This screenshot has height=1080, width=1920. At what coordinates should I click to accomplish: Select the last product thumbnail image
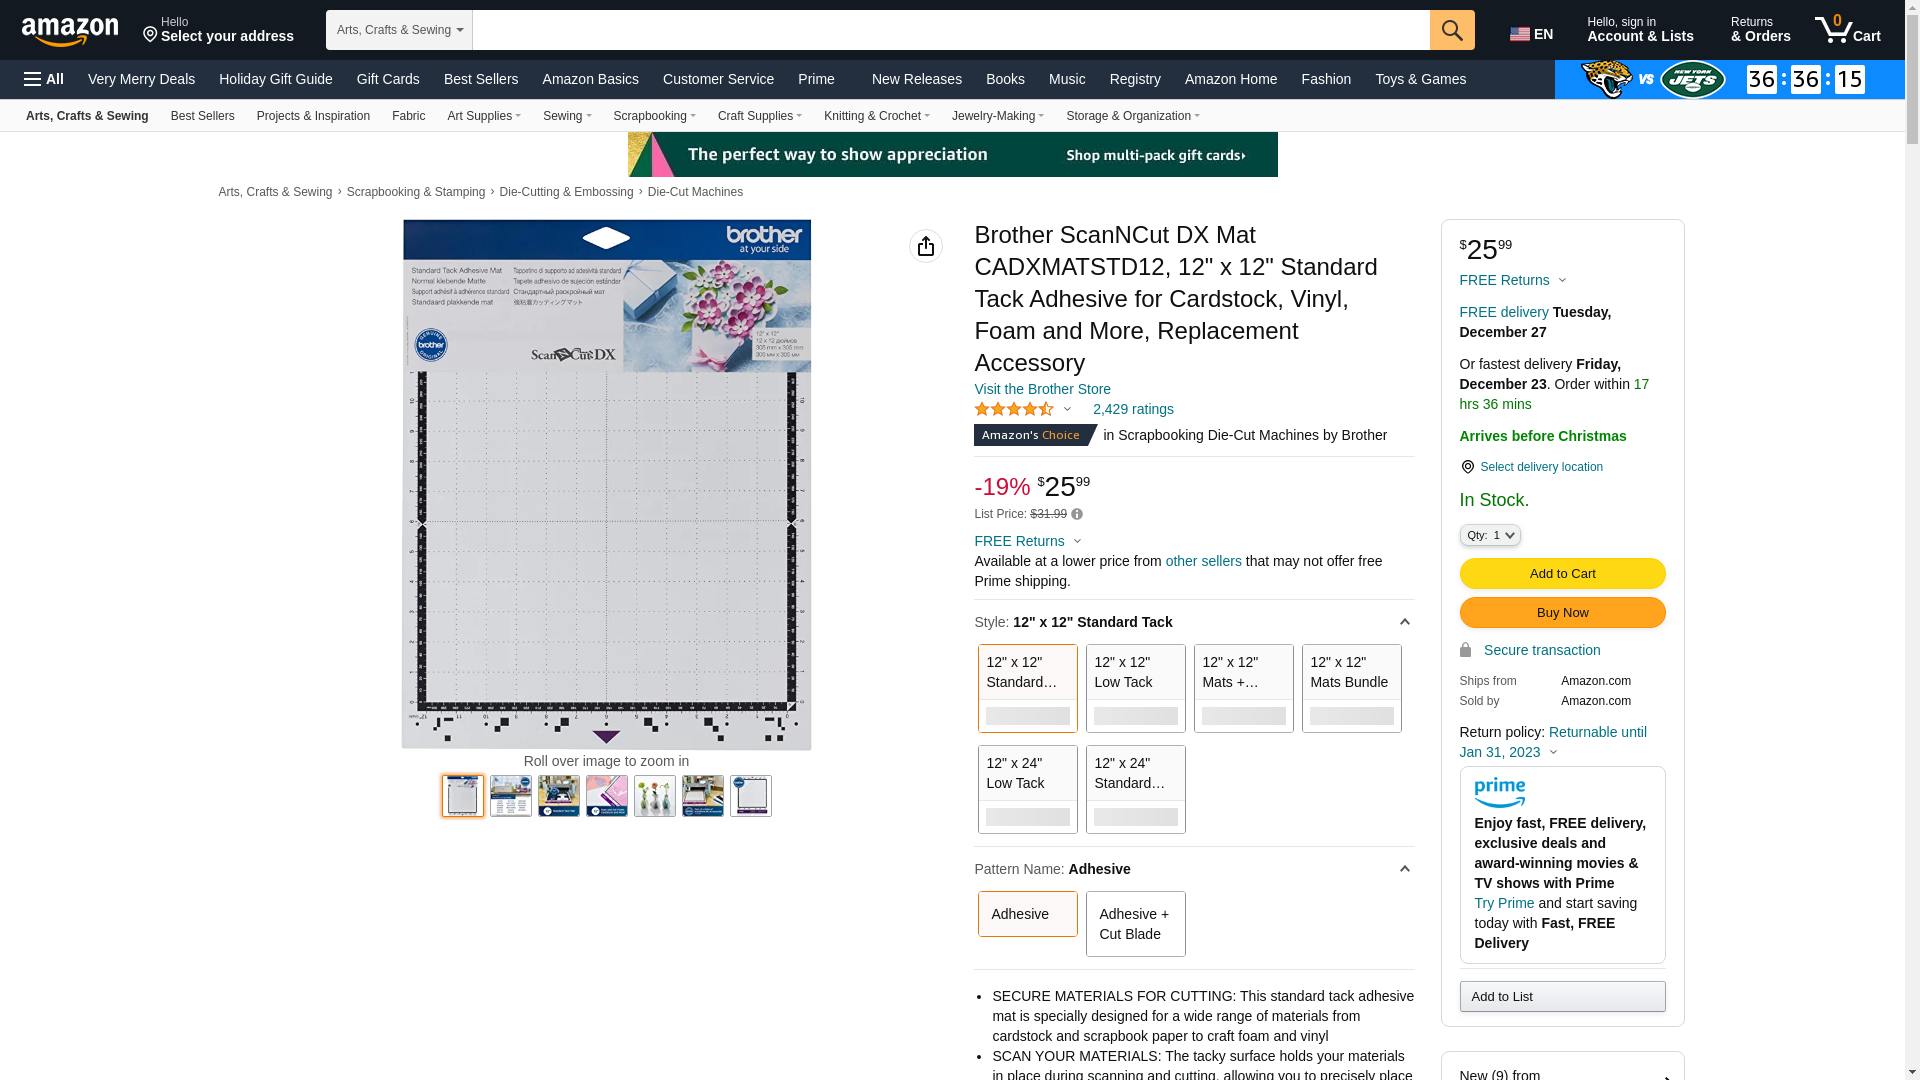click(750, 796)
